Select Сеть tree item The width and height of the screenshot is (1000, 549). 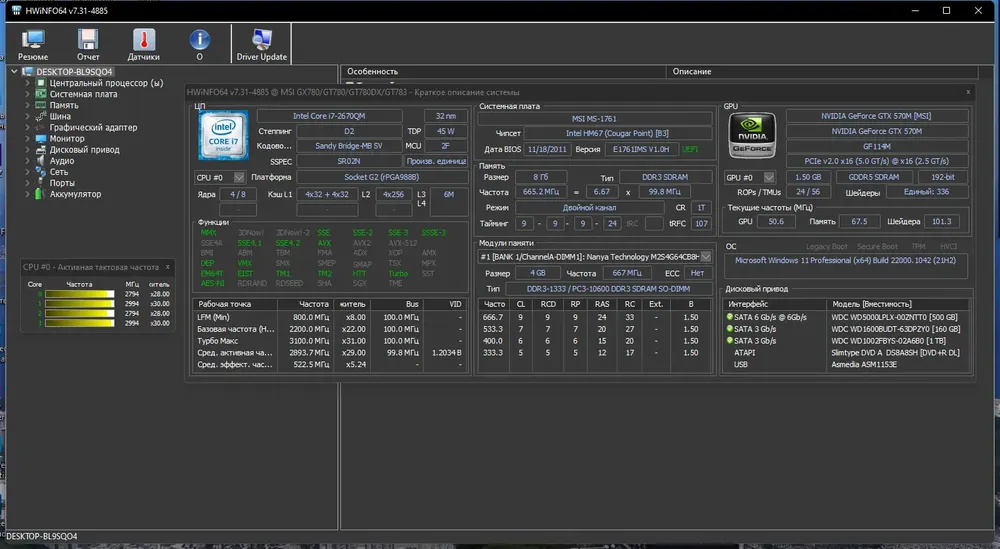pos(59,172)
